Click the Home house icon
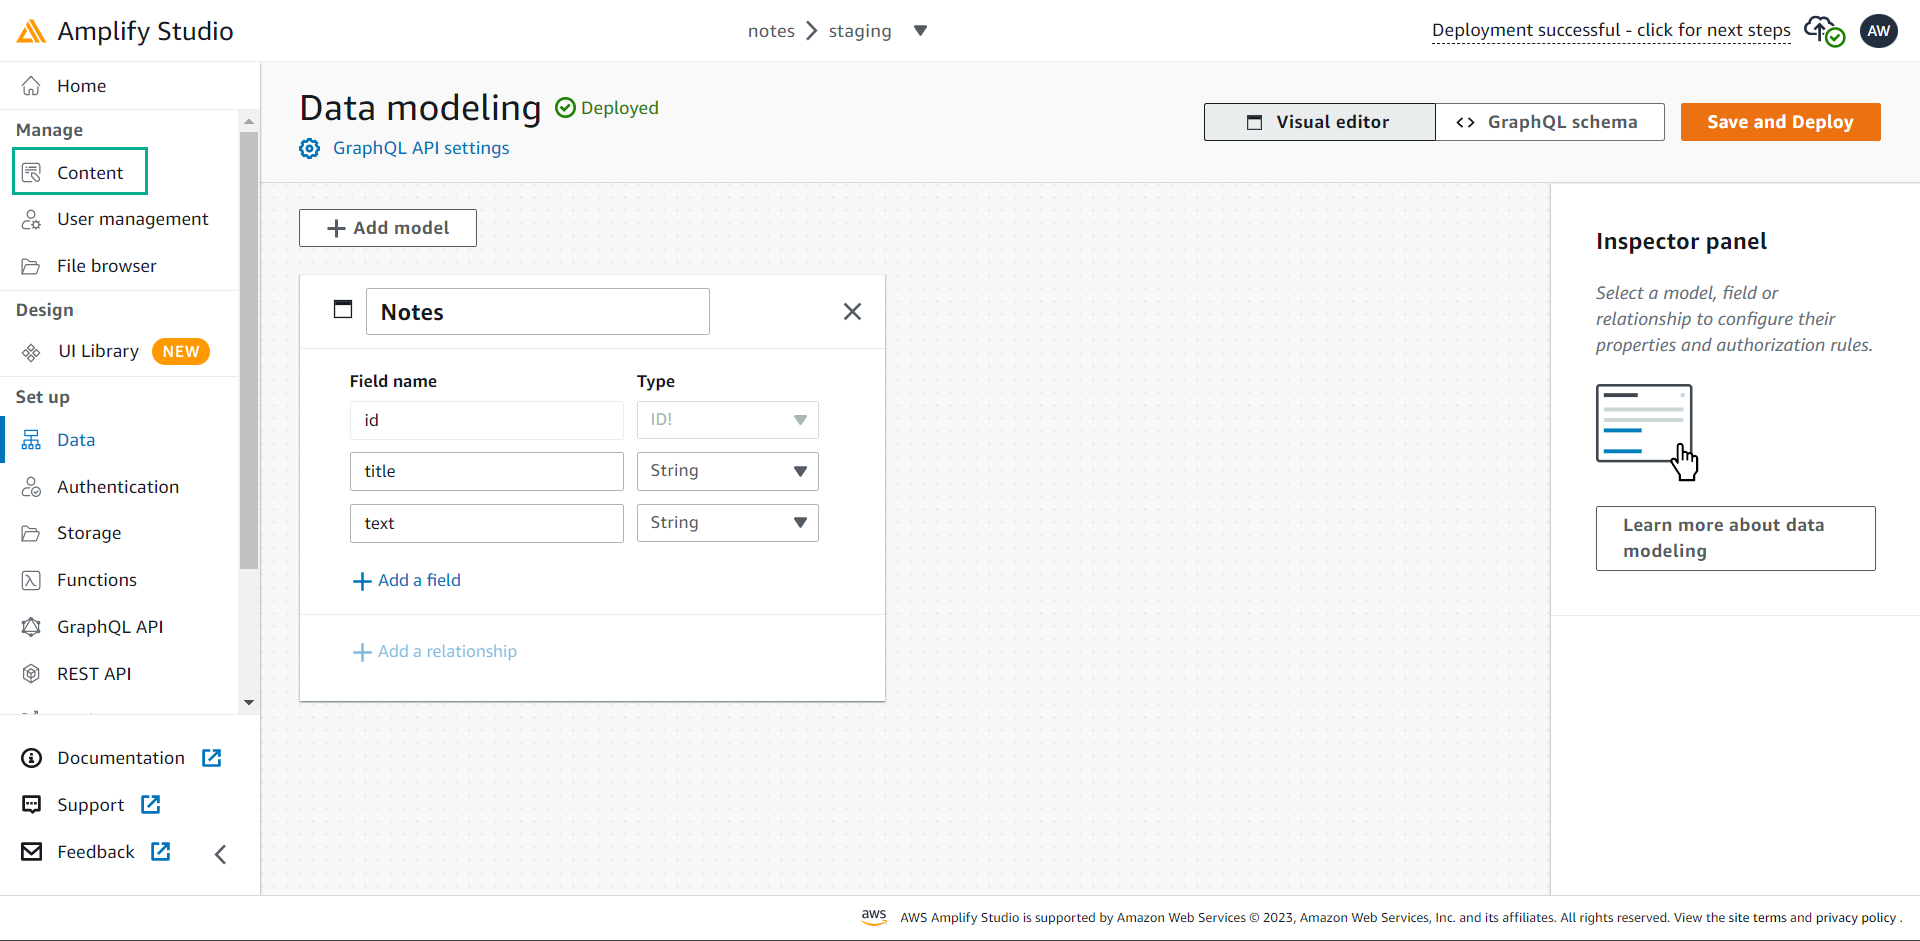The width and height of the screenshot is (1920, 941). (32, 86)
